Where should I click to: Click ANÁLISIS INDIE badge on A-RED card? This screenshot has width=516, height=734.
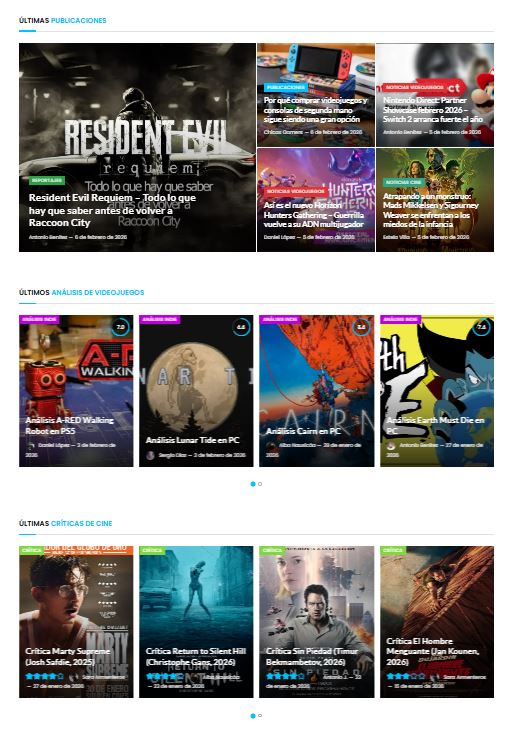(39, 319)
